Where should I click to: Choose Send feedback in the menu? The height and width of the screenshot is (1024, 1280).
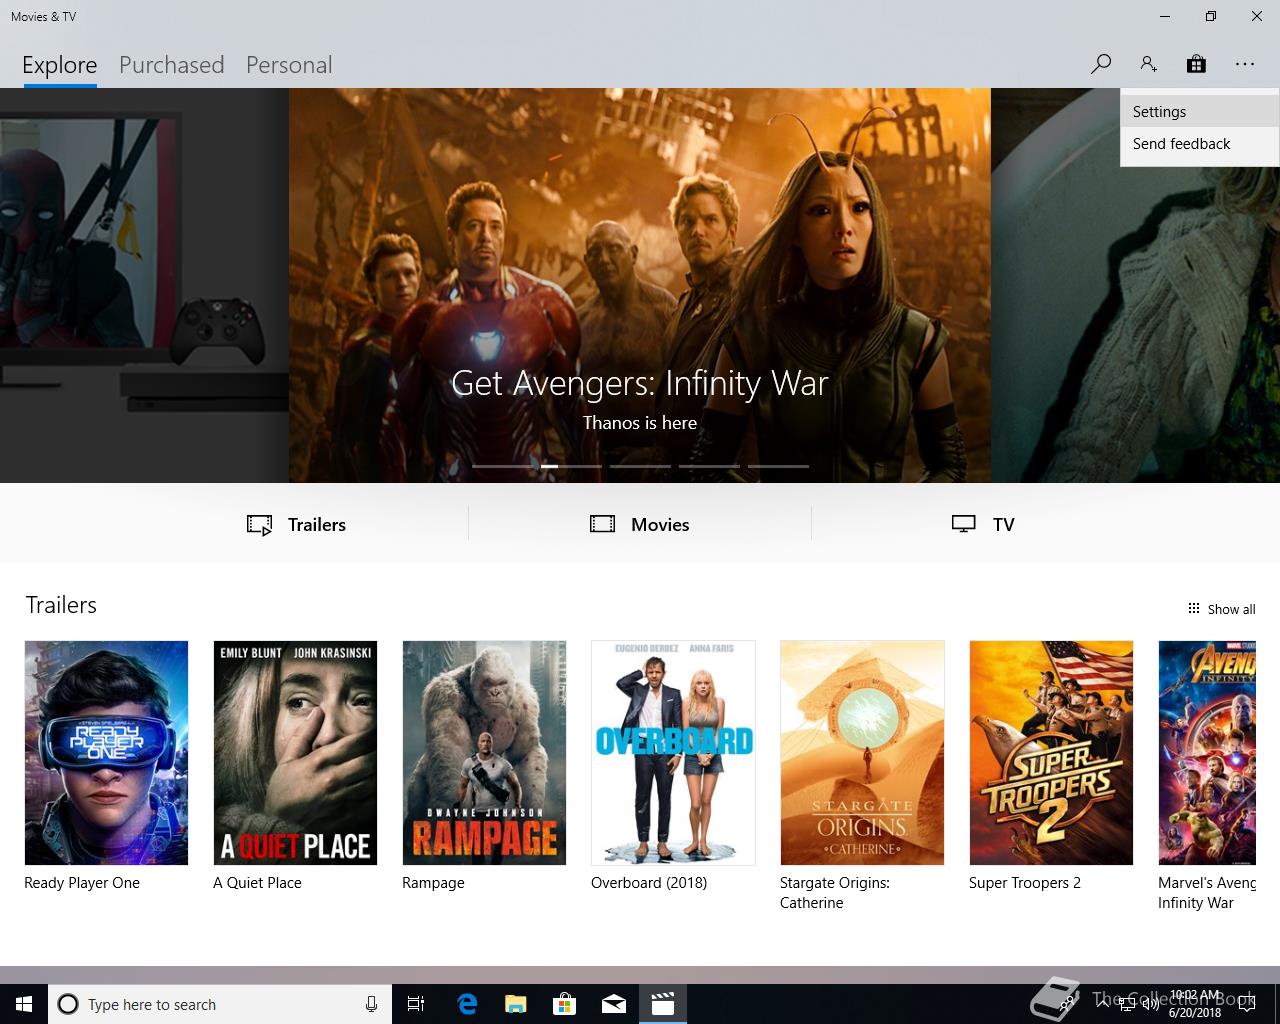pyautogui.click(x=1200, y=144)
